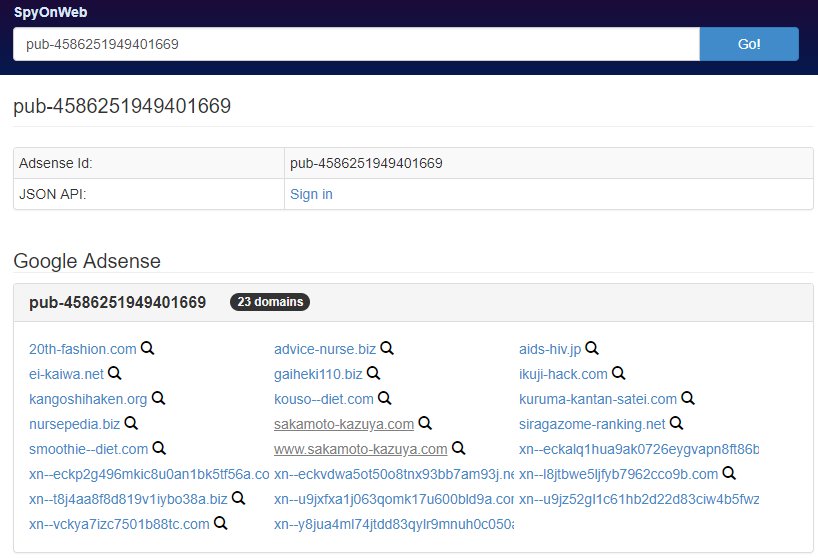Open the xn--u9jz52gl1c61hb2d22d83ciw4b5fwz domain link
The height and width of the screenshot is (558, 818).
click(639, 499)
